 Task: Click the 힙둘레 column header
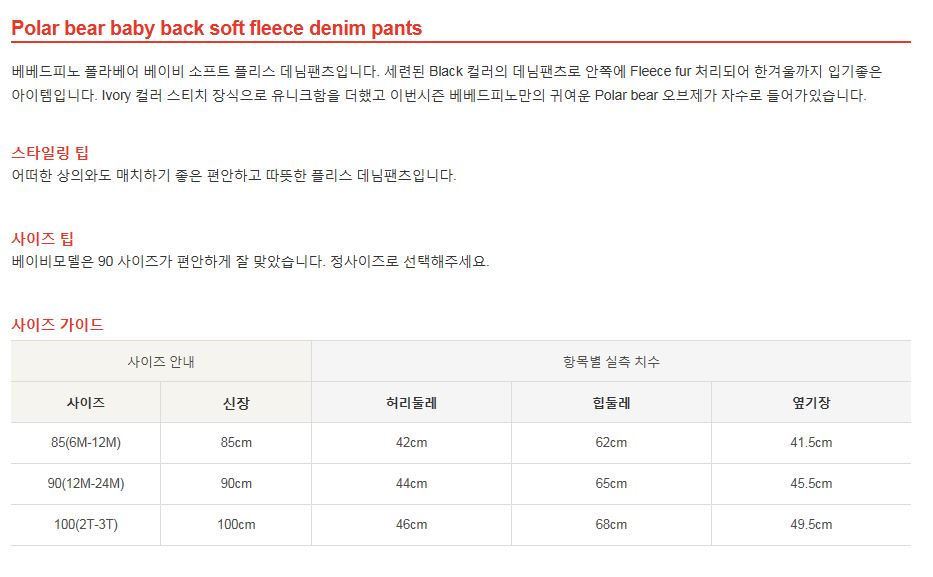pyautogui.click(x=611, y=402)
